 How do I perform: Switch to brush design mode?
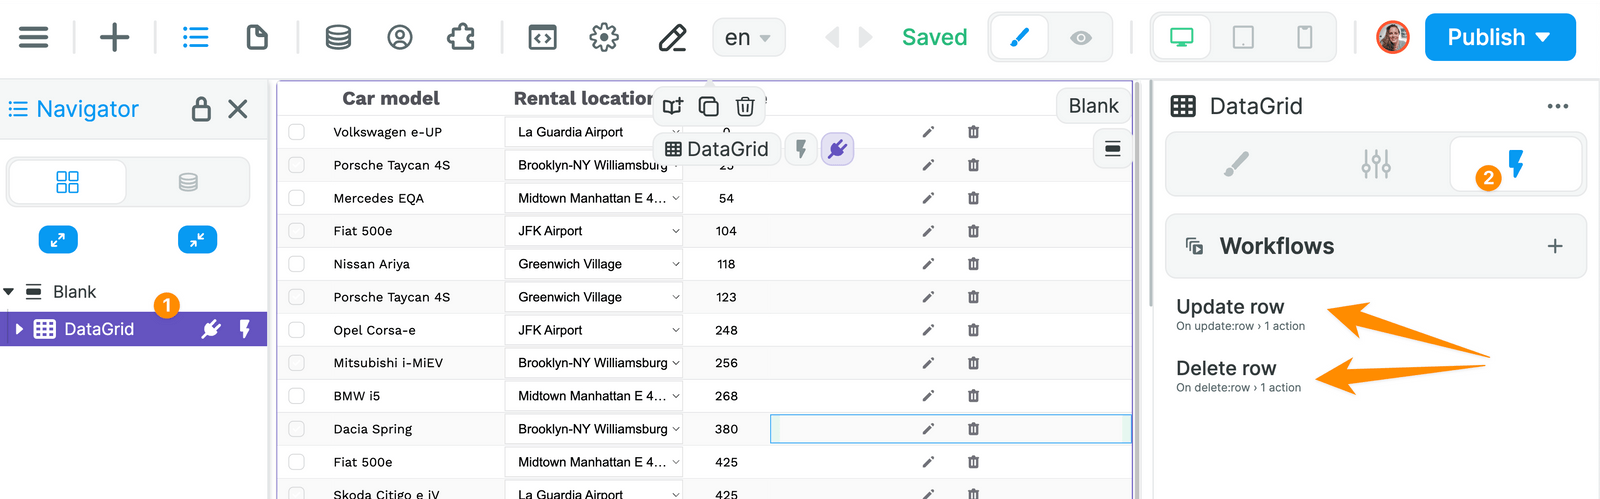point(1019,38)
